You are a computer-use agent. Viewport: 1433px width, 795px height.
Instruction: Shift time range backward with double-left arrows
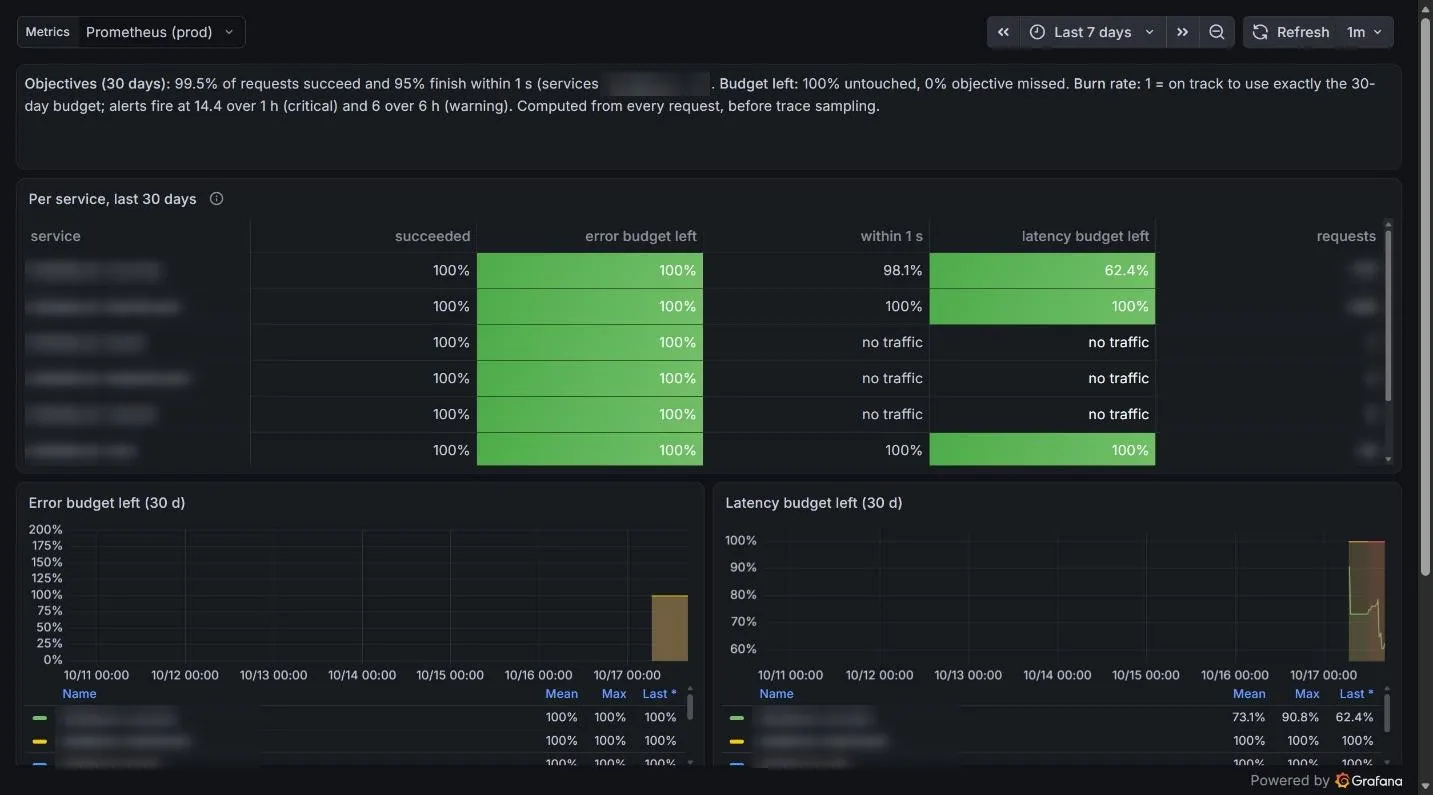[1003, 32]
